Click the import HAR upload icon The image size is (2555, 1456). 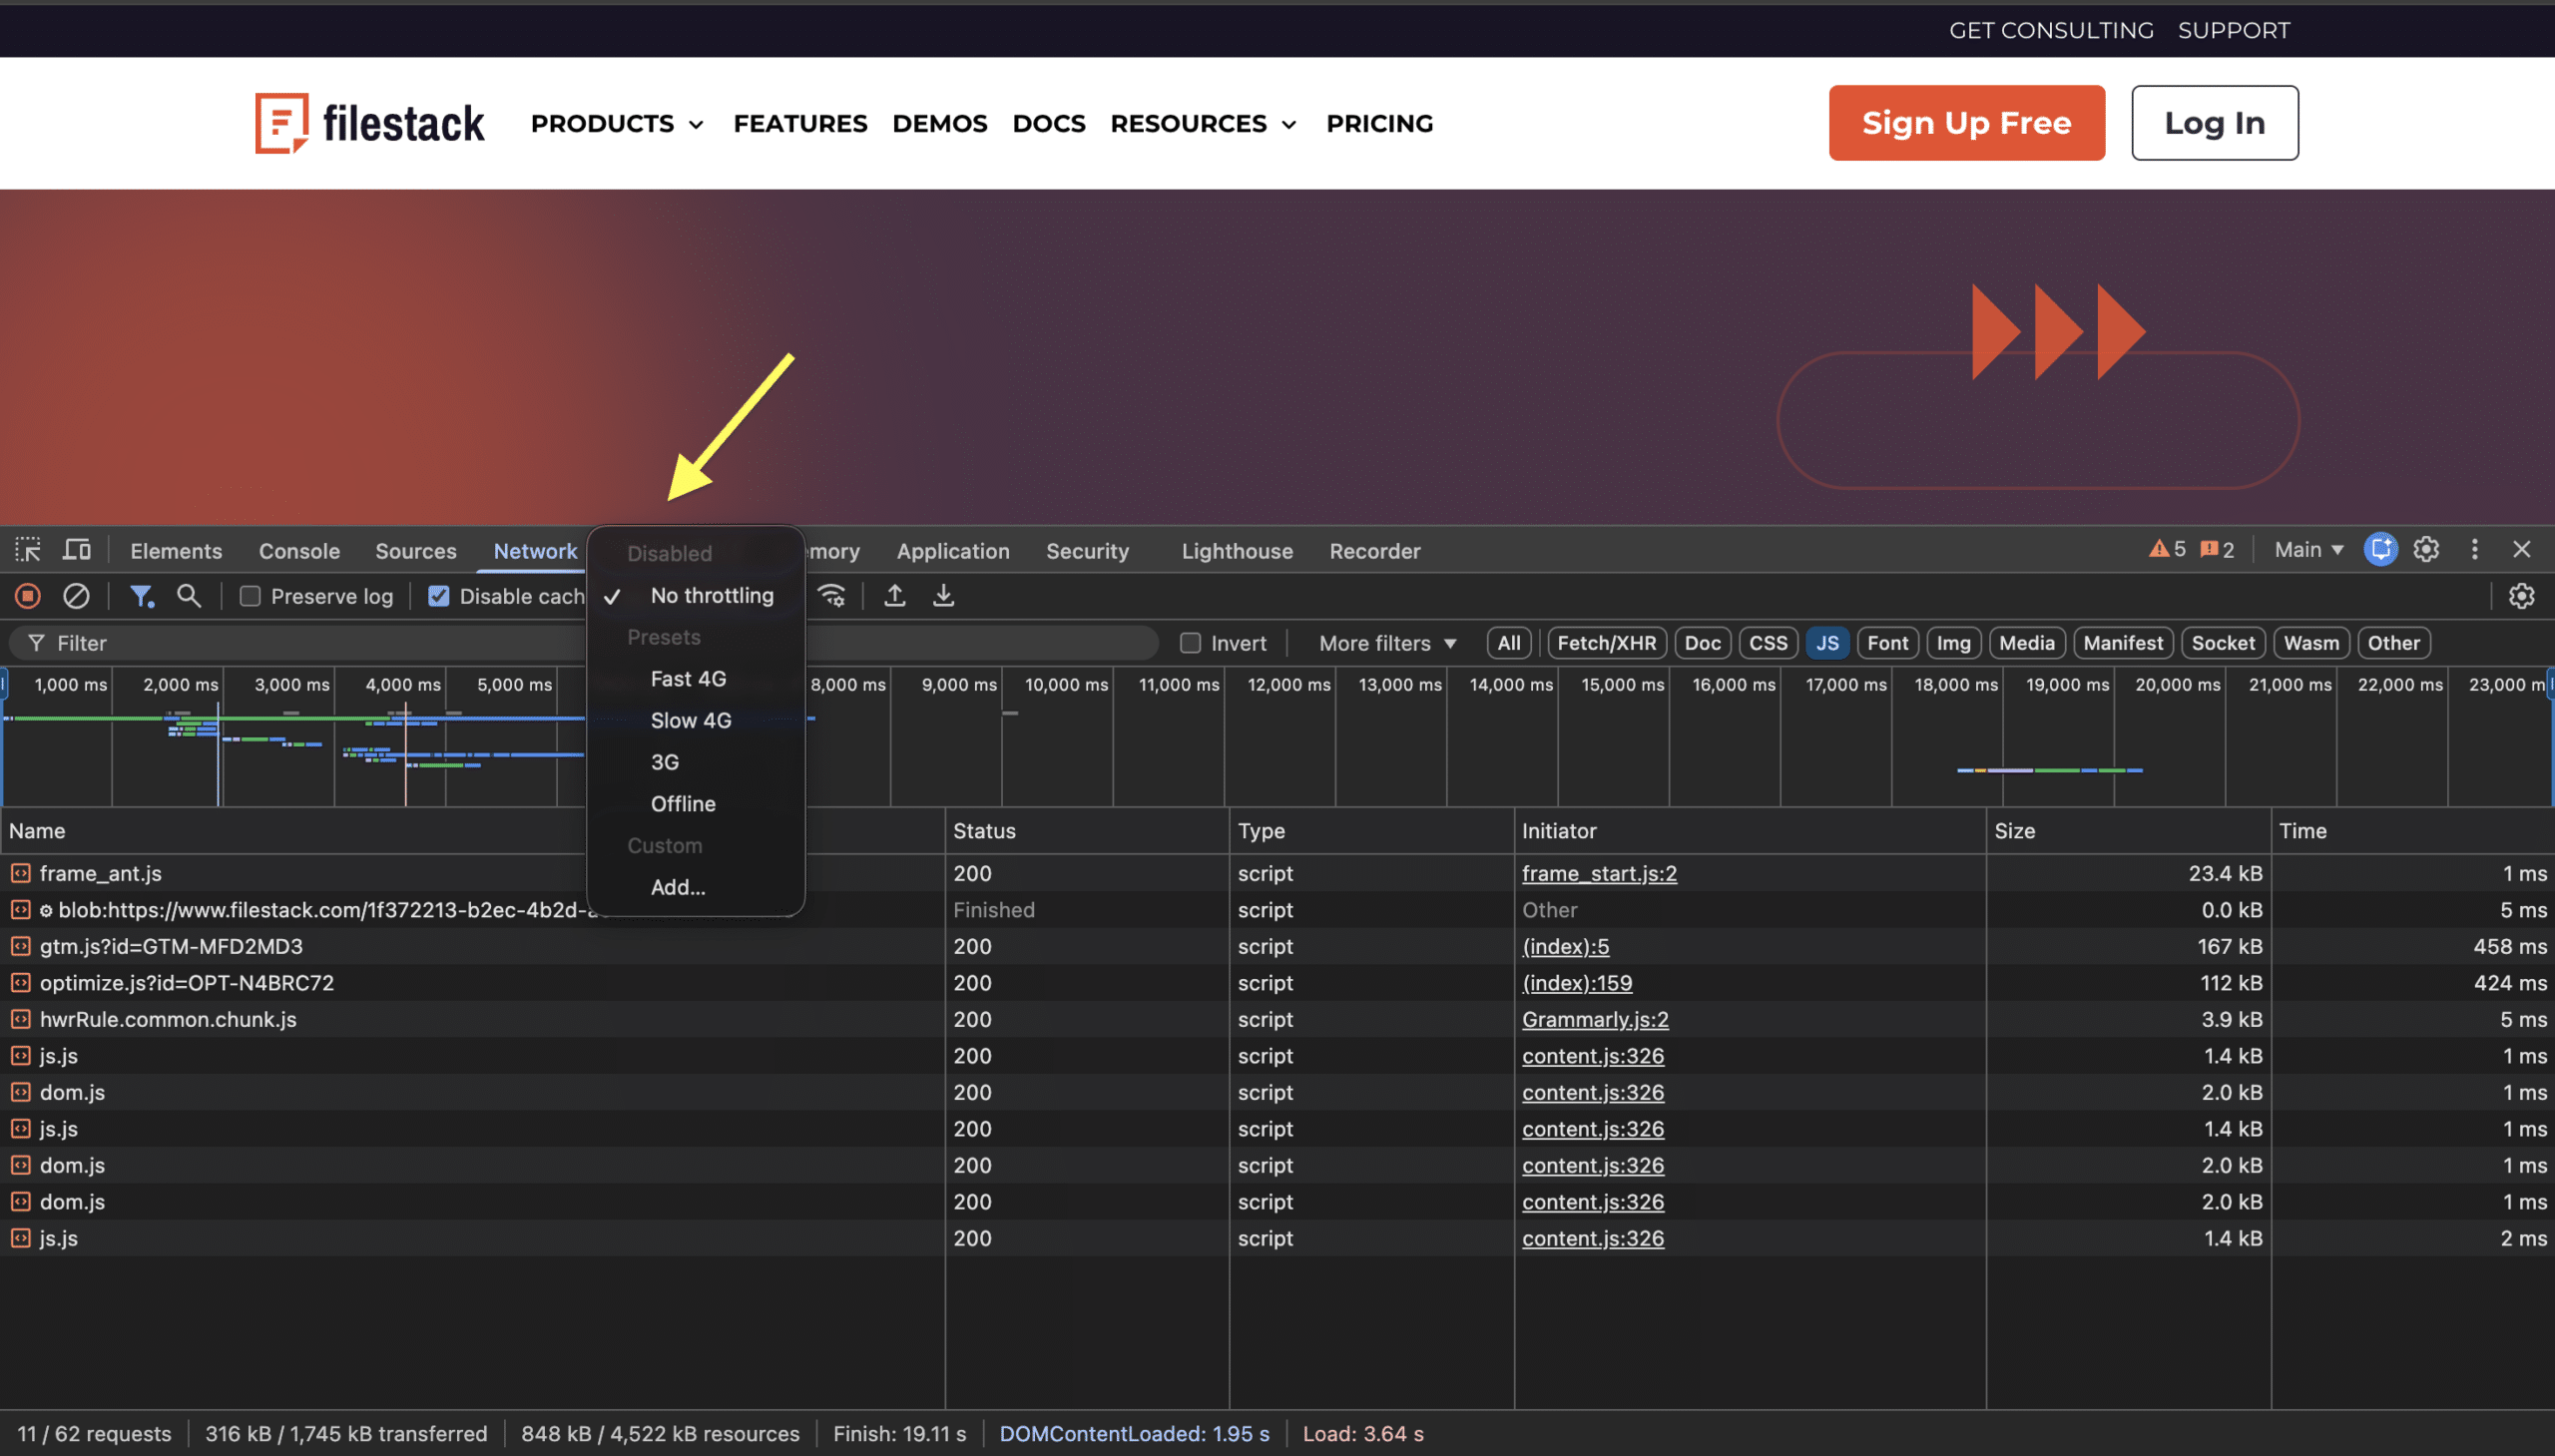point(895,596)
